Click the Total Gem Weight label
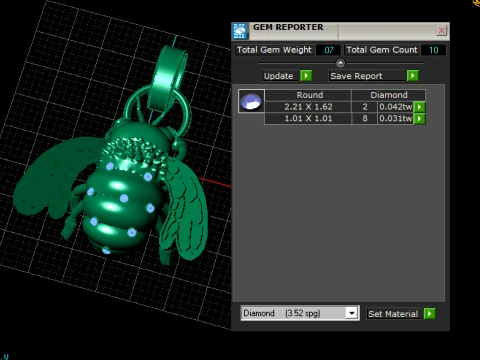The width and height of the screenshot is (480, 360). point(274,50)
